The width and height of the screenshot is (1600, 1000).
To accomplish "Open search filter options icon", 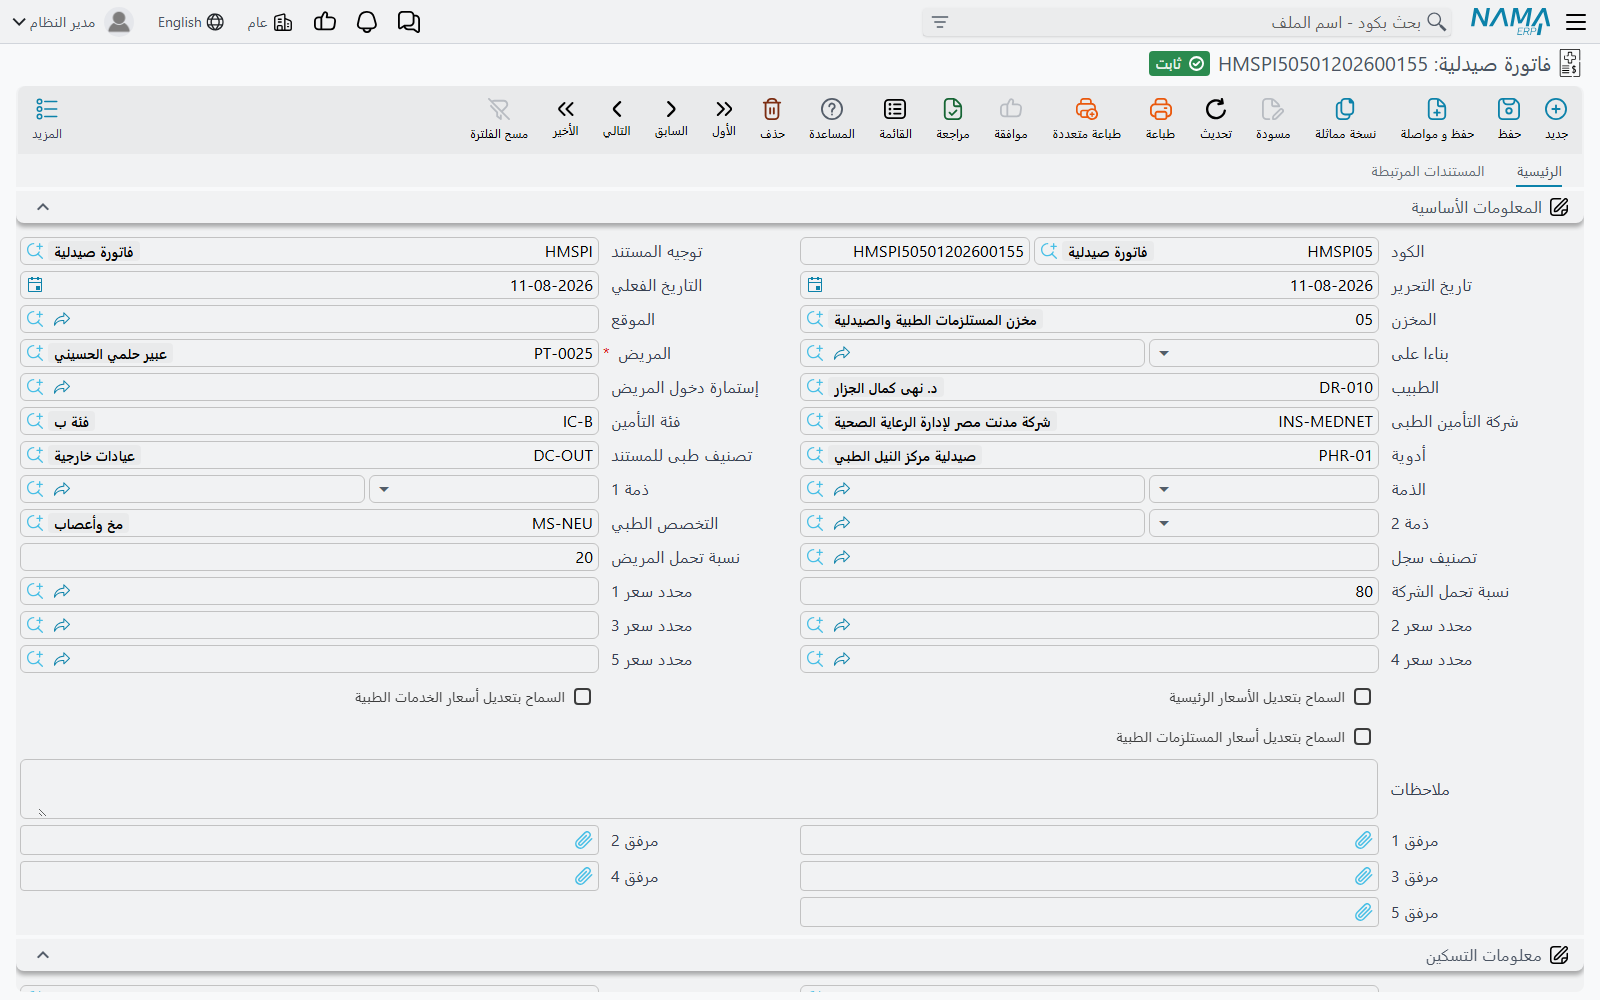I will pos(940,22).
